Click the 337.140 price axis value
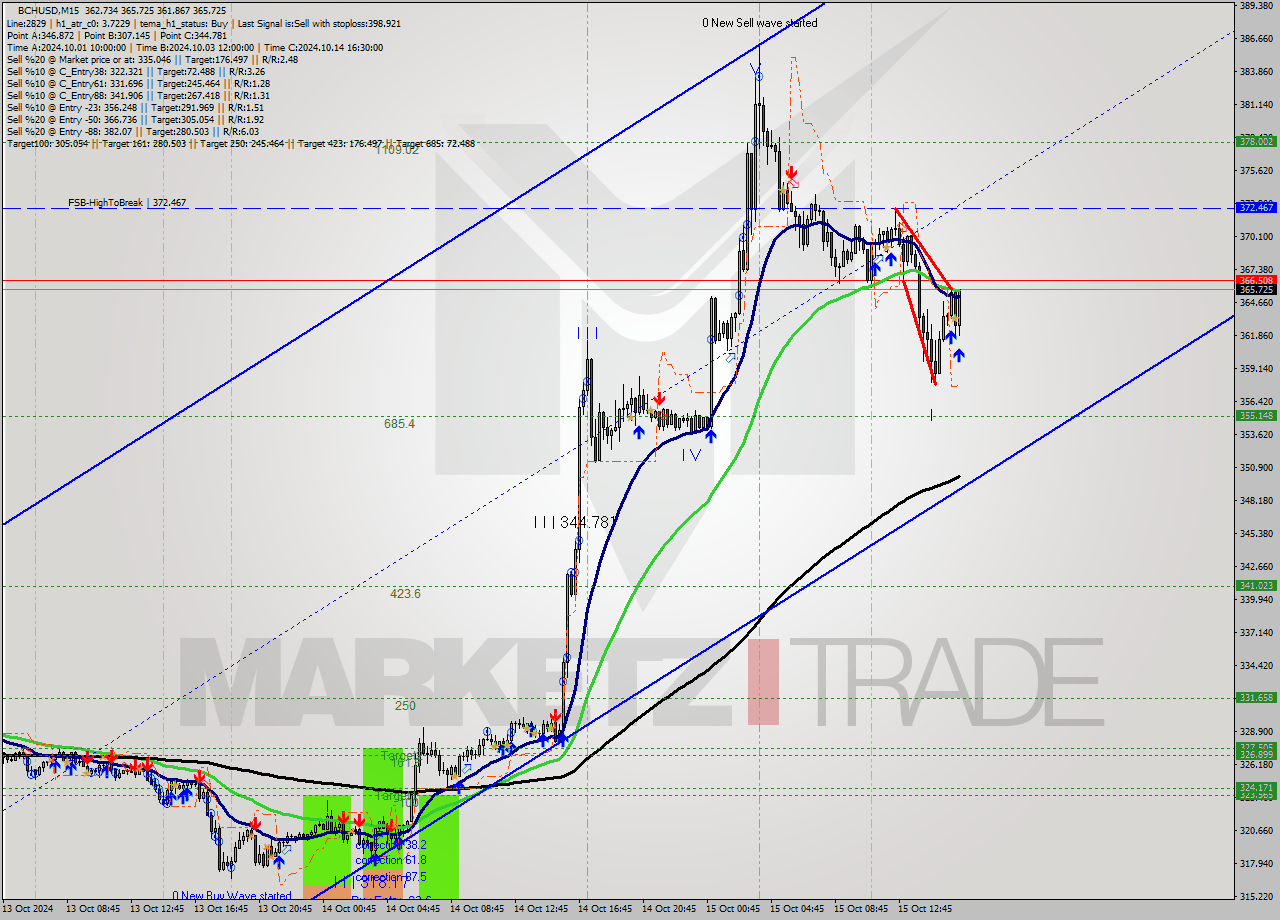Screen dimensions: 1280x920 [1256, 633]
